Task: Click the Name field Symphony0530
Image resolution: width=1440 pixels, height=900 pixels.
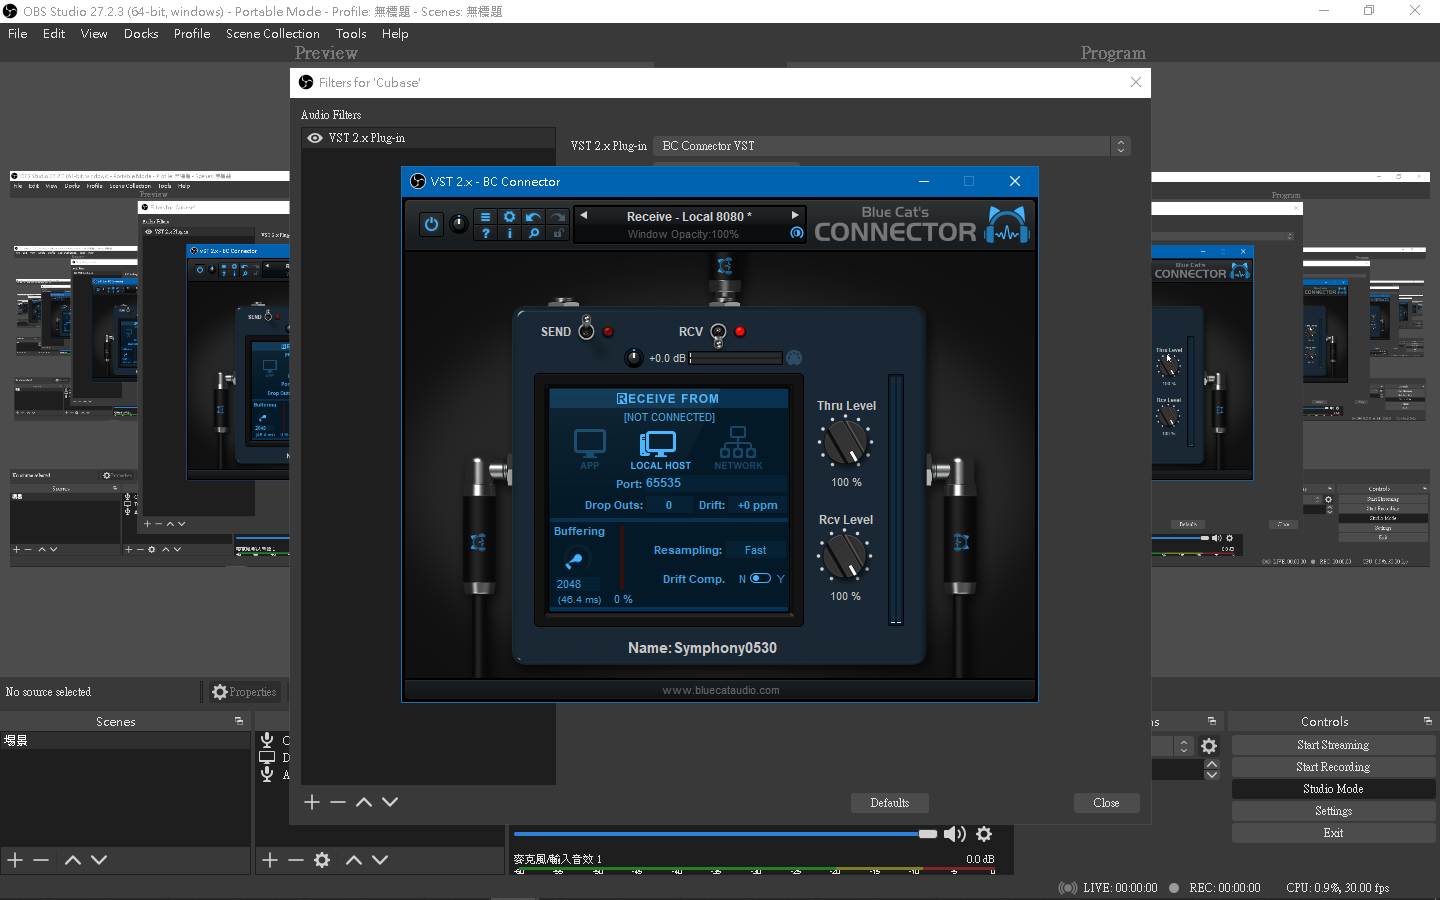Action: (x=725, y=648)
